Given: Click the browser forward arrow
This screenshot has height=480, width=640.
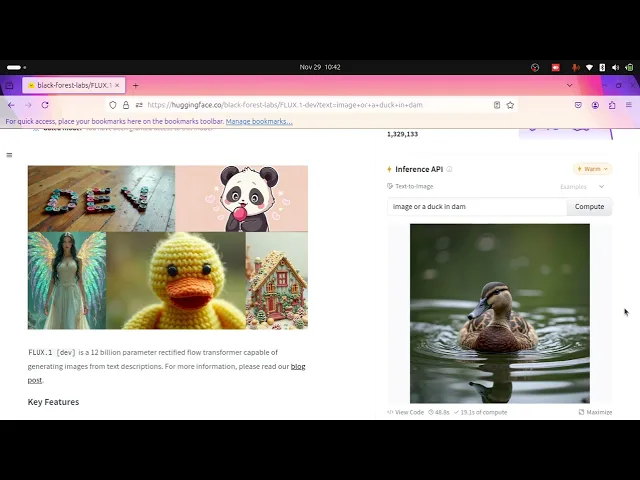Looking at the screenshot, I should coord(28,105).
